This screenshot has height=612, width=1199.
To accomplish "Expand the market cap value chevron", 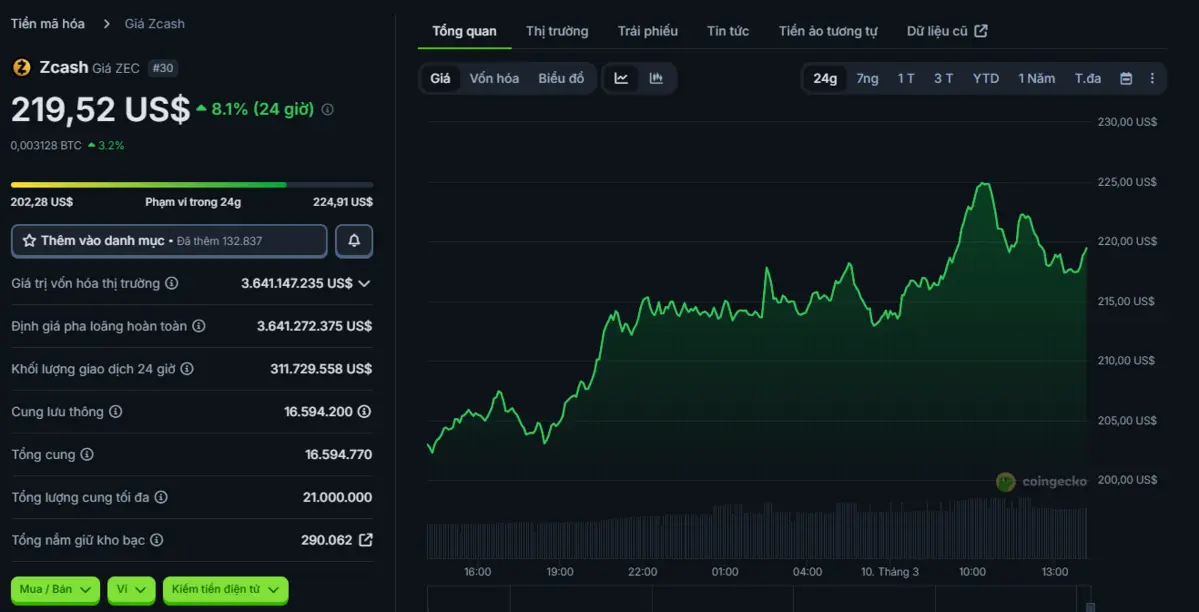I will pos(364,283).
